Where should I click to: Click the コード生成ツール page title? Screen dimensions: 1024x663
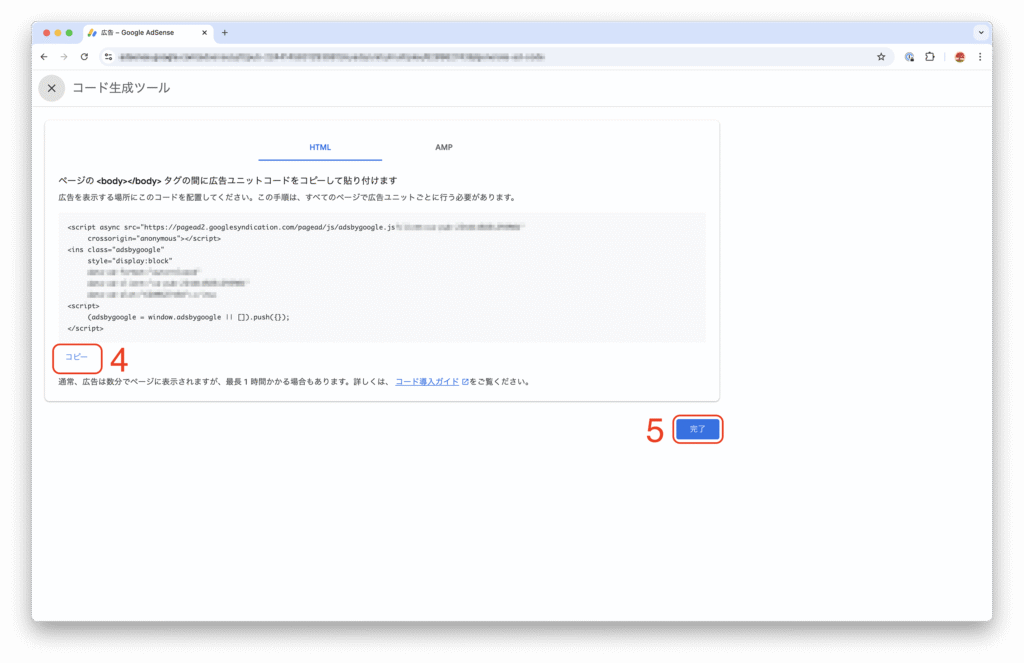pyautogui.click(x=121, y=88)
